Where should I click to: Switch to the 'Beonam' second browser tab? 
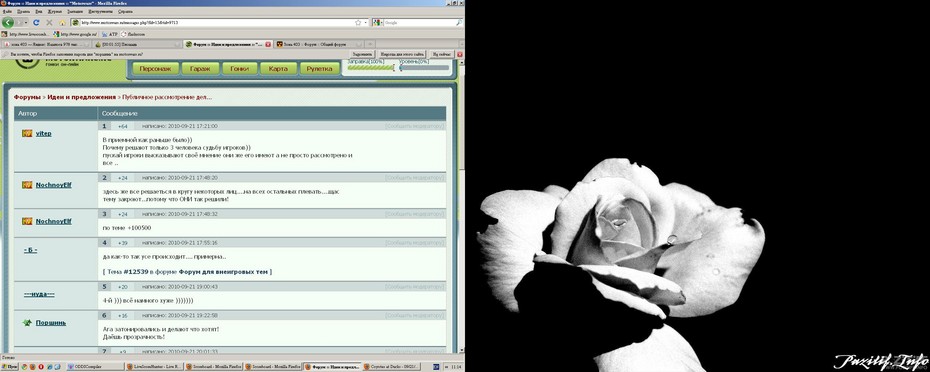coord(137,44)
